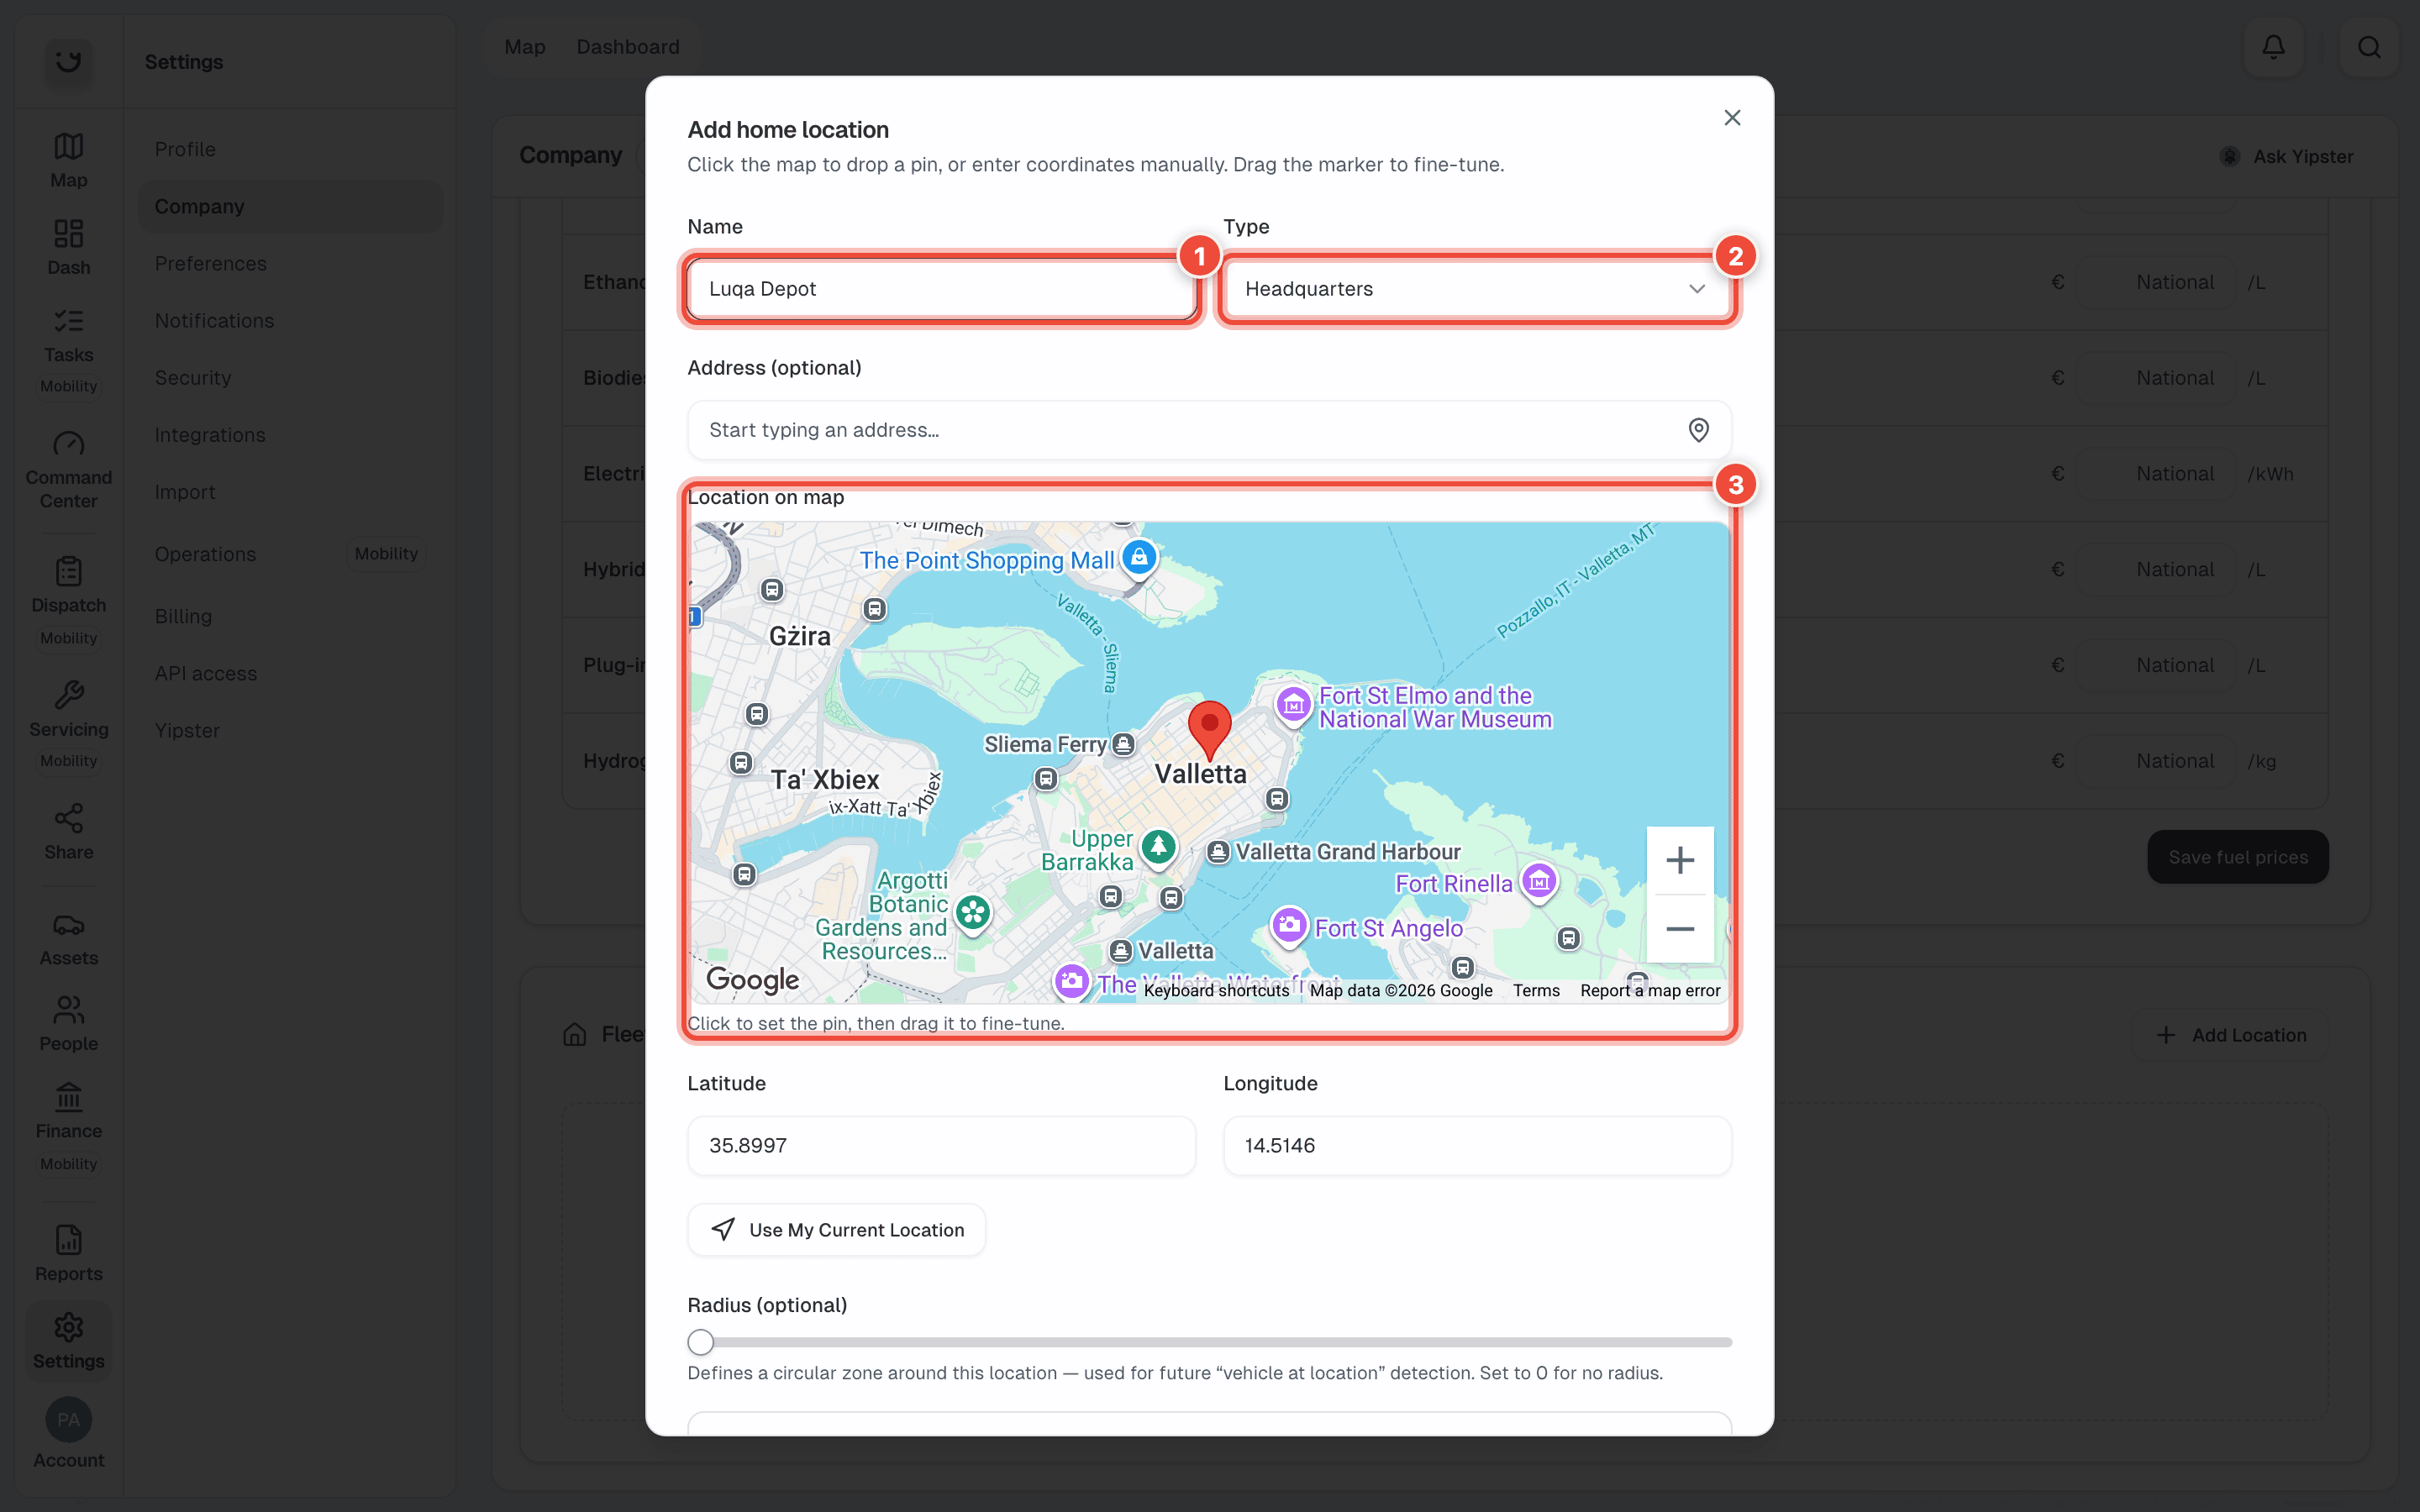This screenshot has height=1512, width=2420.
Task: Open the map Terms link
Action: click(x=1536, y=991)
